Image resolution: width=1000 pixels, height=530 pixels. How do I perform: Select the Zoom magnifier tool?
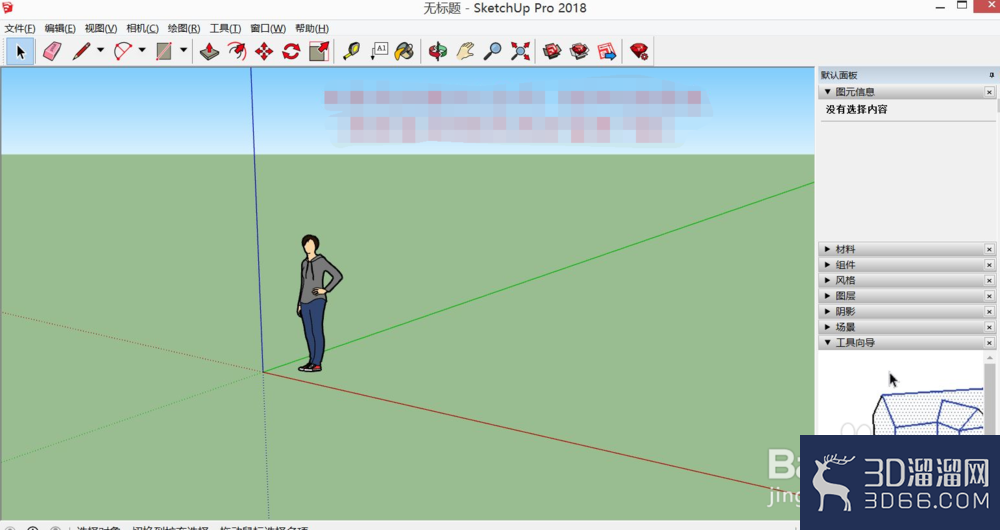(x=492, y=51)
